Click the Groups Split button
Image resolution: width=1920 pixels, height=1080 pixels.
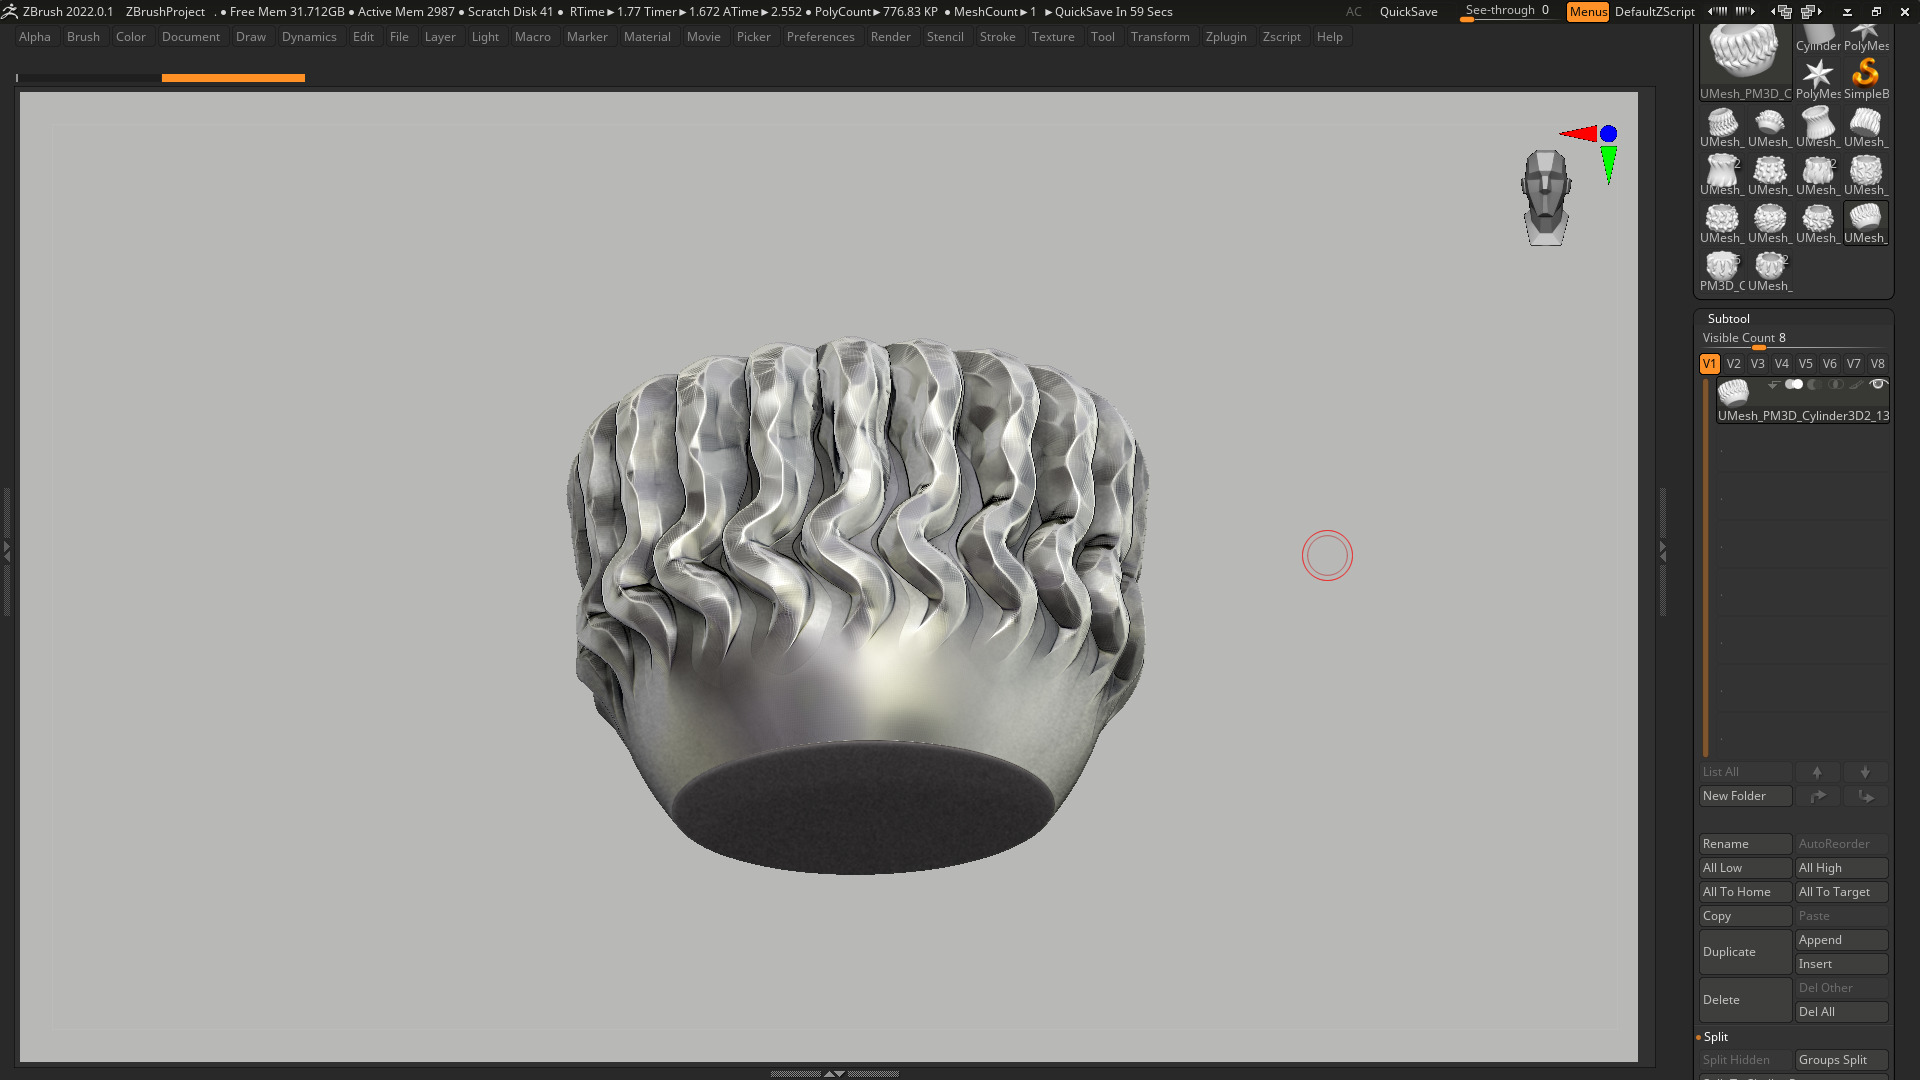coord(1842,1060)
